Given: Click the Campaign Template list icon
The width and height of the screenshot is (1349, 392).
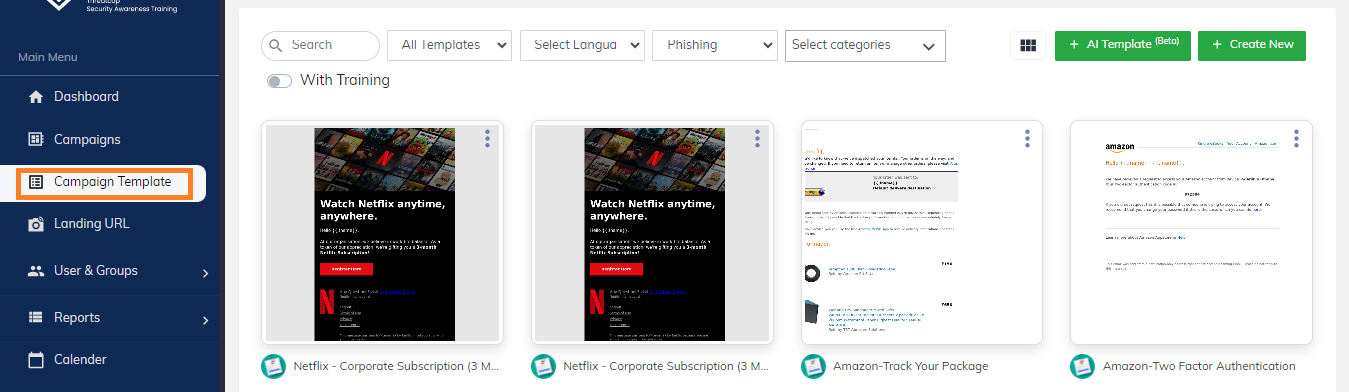Looking at the screenshot, I should (36, 182).
